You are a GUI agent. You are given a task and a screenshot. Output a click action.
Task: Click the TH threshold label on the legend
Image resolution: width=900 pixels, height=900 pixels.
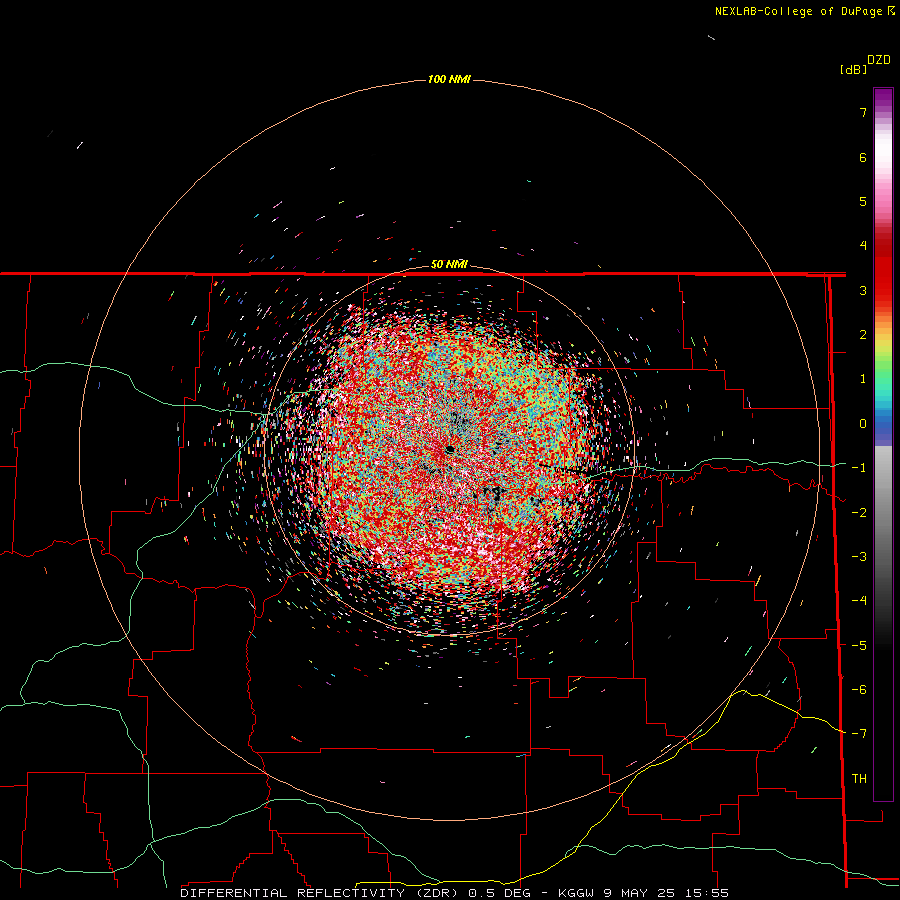tap(859, 779)
